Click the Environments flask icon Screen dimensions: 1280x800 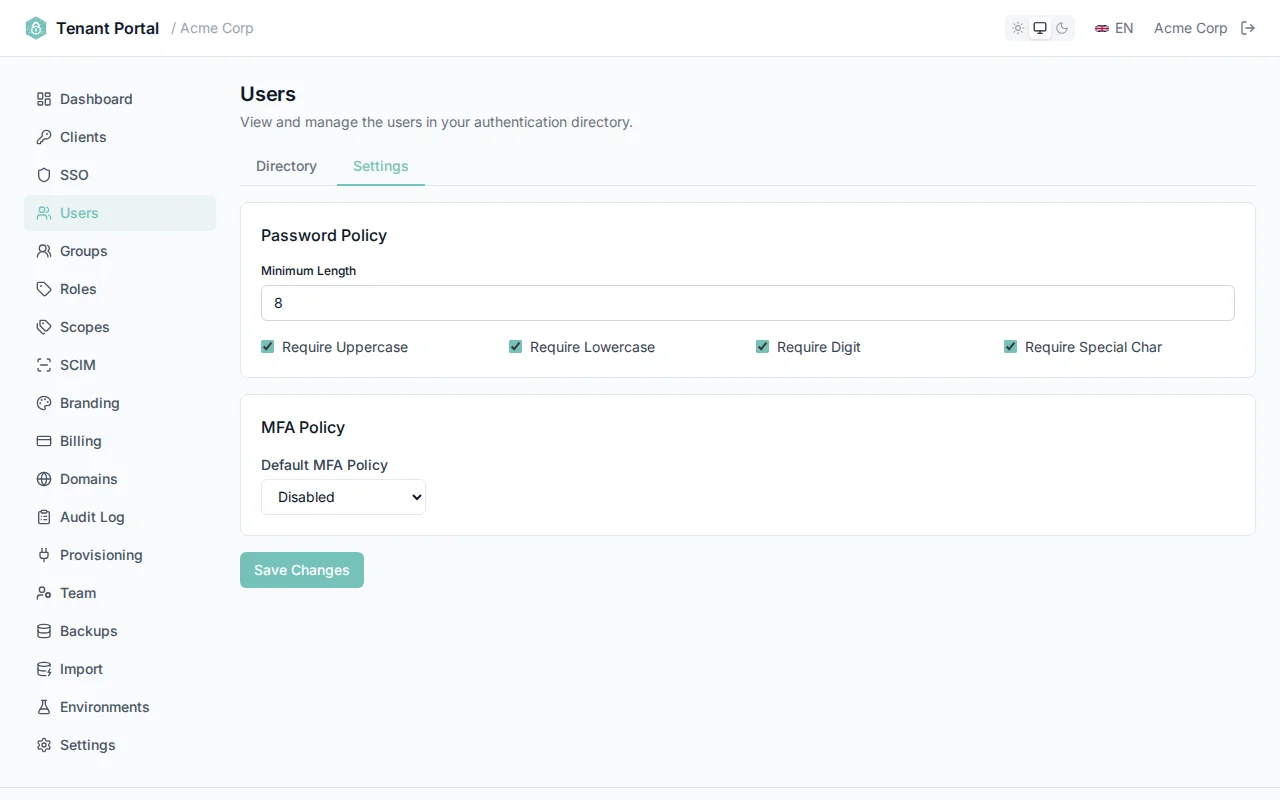(x=44, y=707)
